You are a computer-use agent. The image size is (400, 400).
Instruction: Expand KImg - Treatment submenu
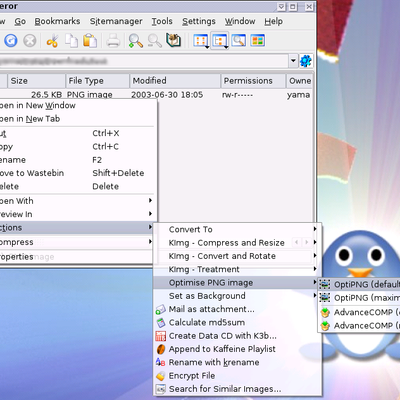pyautogui.click(x=237, y=269)
